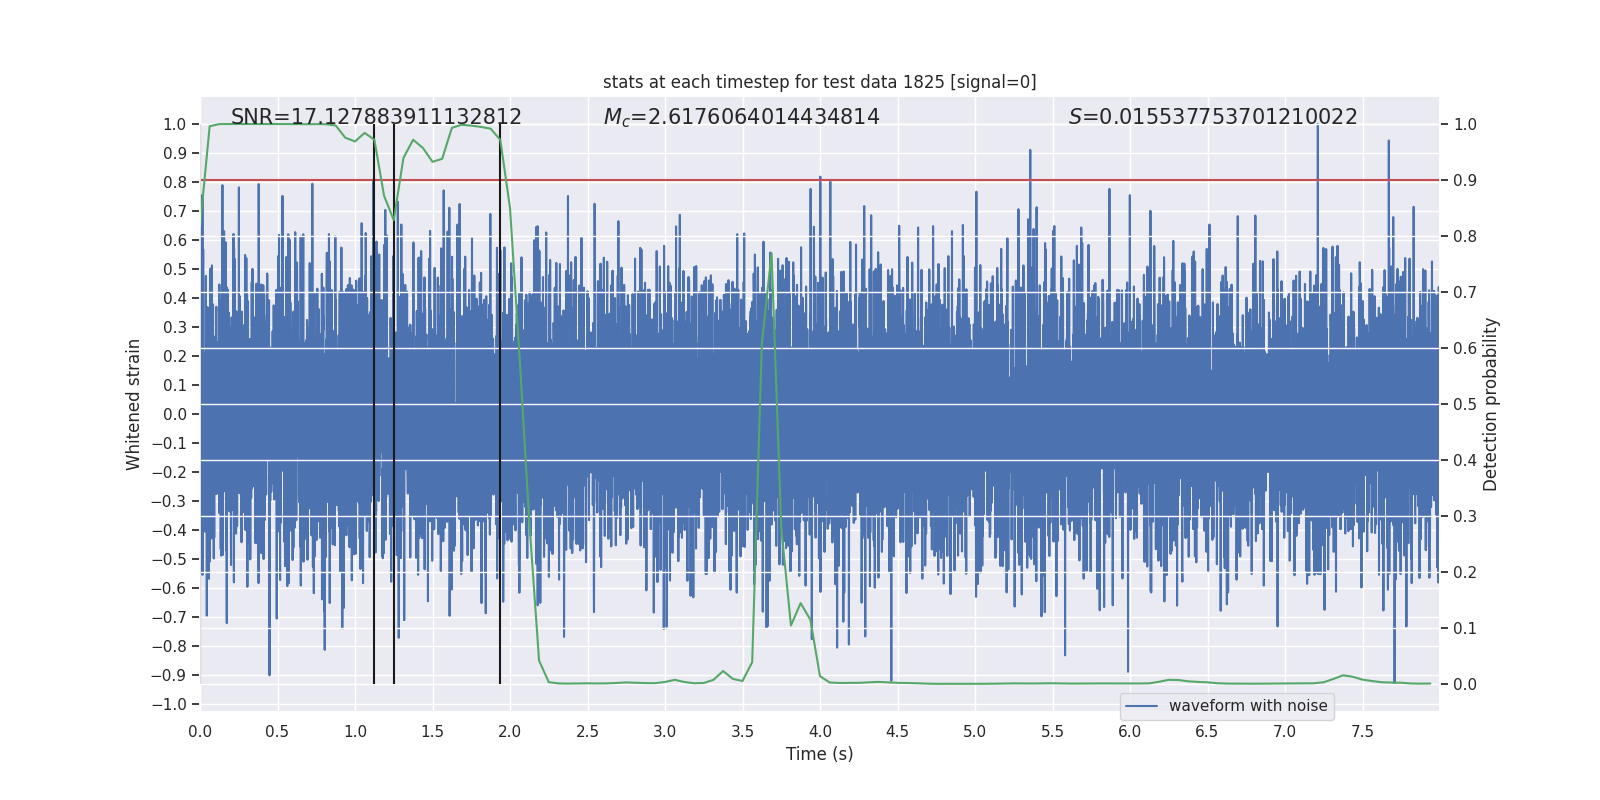Click the SNR value annotation
Viewport: 1600px width, 800px height.
(x=376, y=117)
